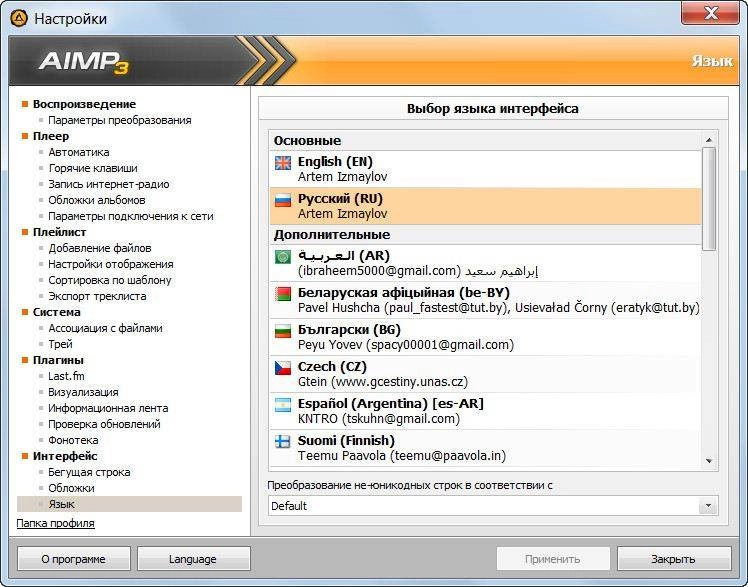Select English (EN) language entry
Image resolution: width=748 pixels, height=587 pixels.
coord(486,169)
